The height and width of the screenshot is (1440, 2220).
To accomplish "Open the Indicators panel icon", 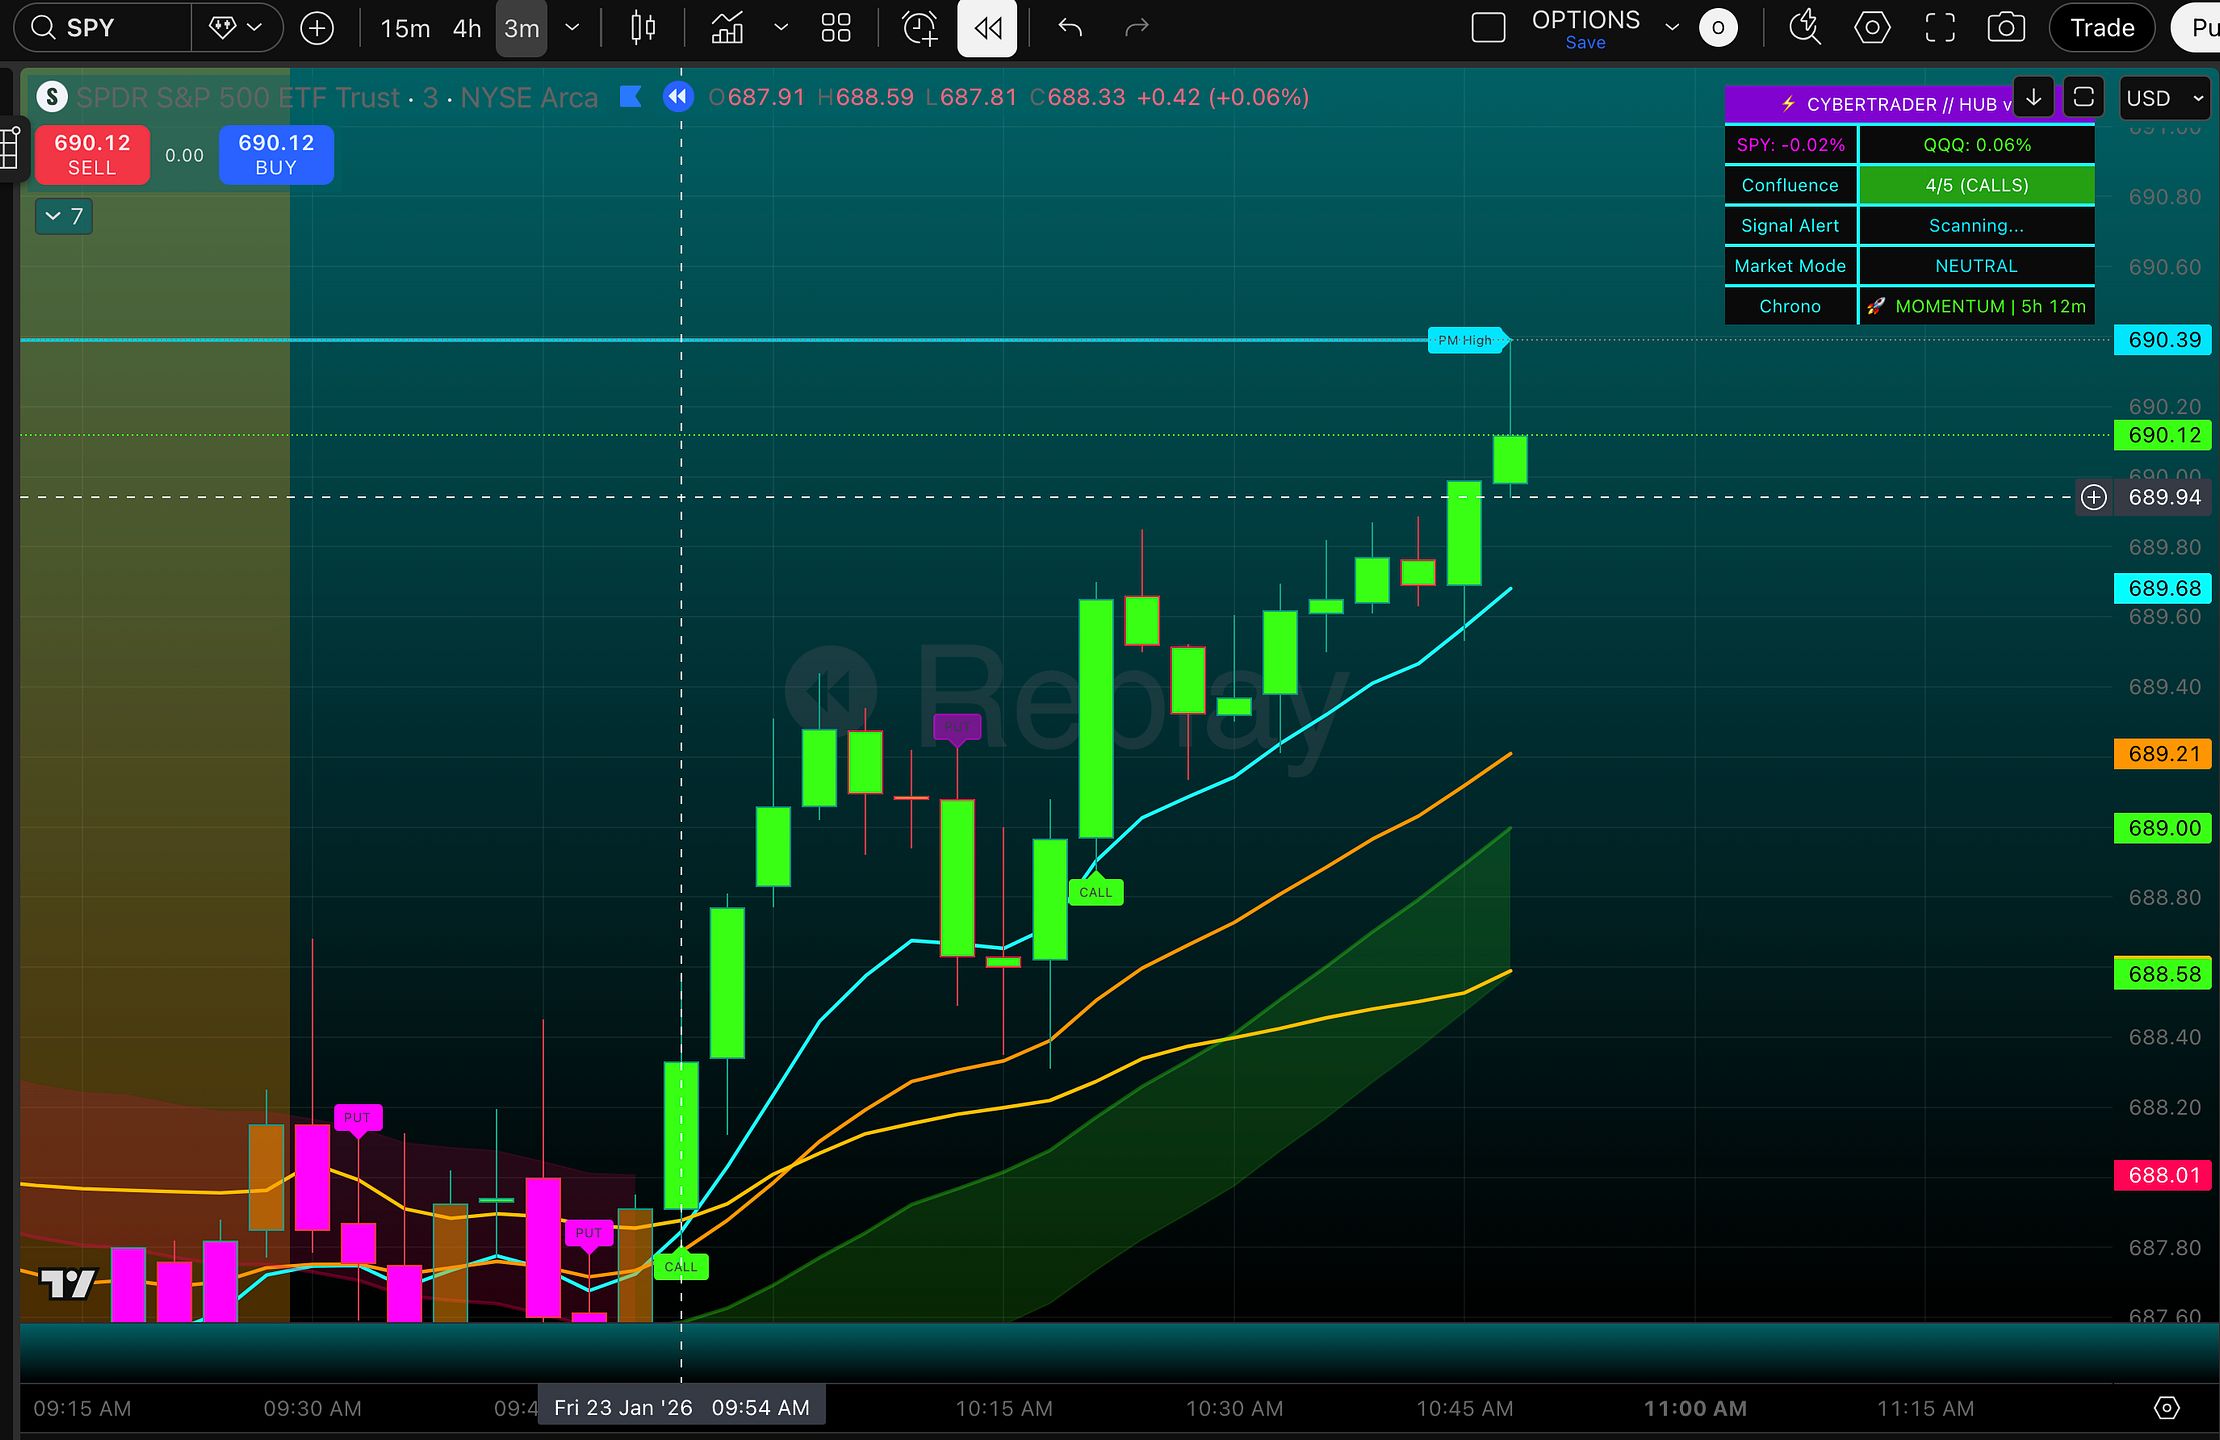I will click(x=727, y=28).
